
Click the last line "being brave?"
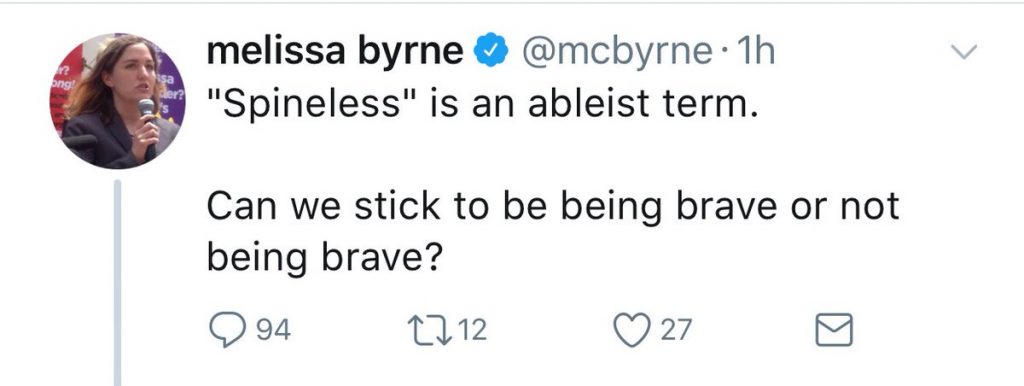point(325,259)
